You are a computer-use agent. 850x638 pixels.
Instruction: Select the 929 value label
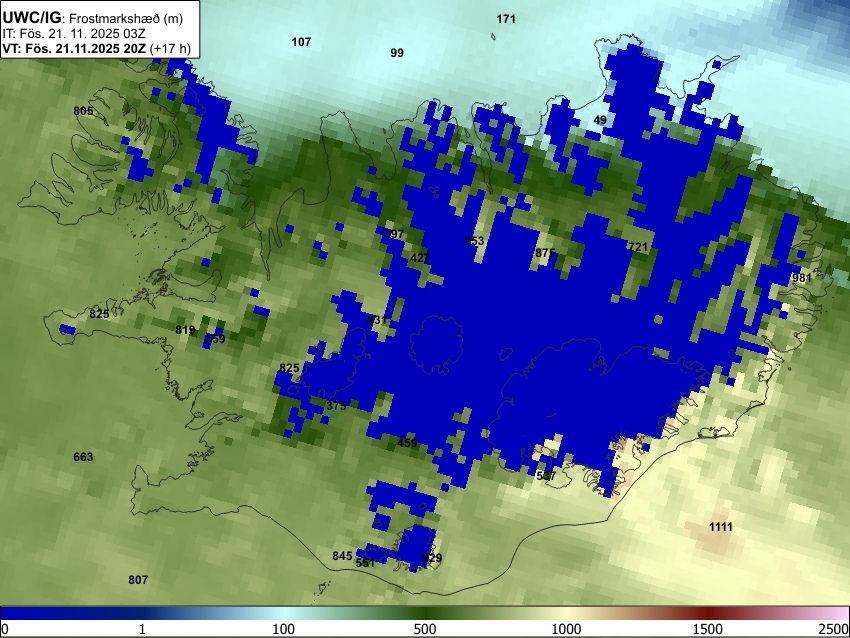click(432, 558)
